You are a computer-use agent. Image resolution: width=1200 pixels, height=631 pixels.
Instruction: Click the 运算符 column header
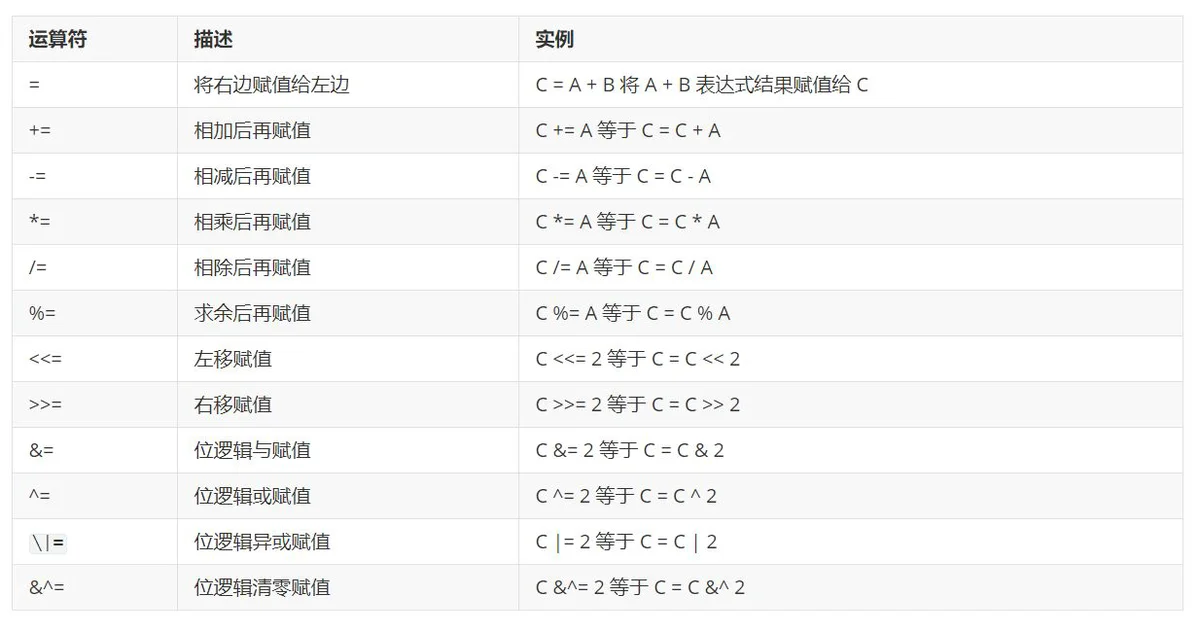click(57, 40)
